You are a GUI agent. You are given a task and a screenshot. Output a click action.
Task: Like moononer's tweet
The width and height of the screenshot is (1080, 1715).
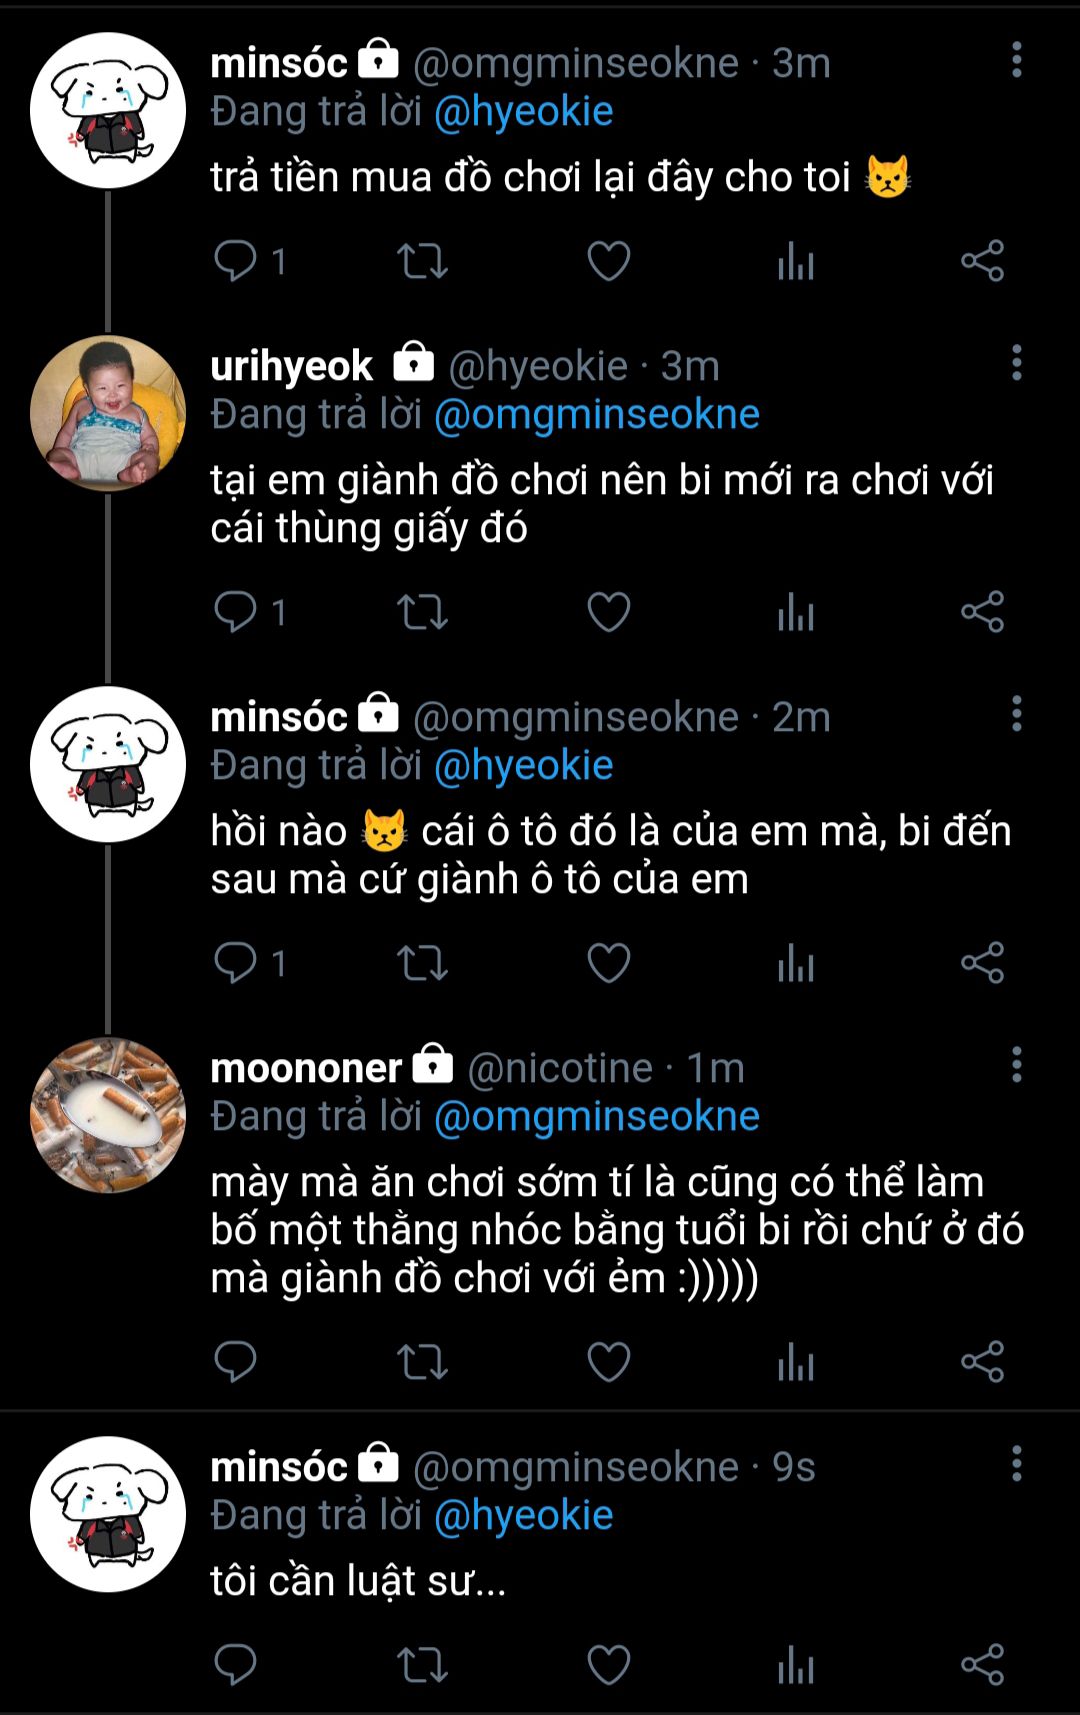[x=608, y=1362]
